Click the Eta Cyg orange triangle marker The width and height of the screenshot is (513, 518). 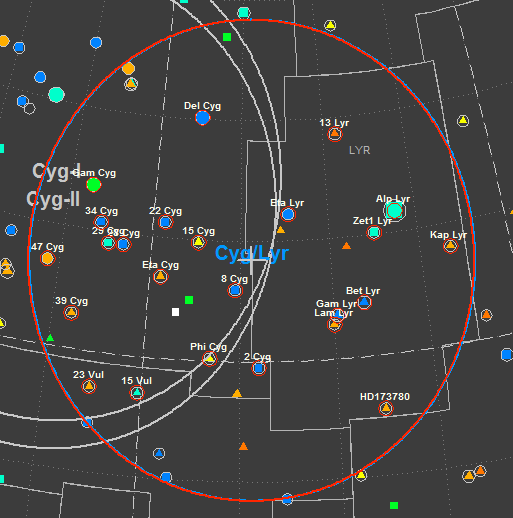point(160,276)
